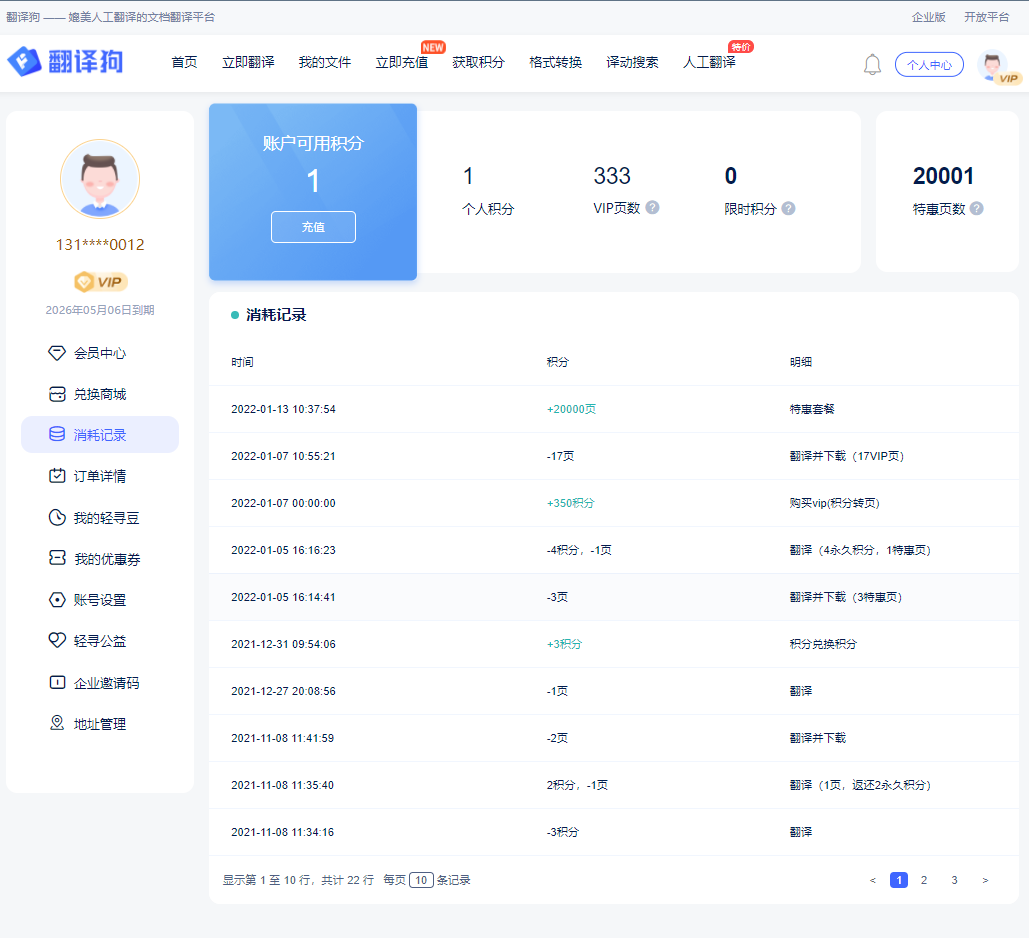Open 会员中心 via its diamond icon
This screenshot has height=938, width=1029.
(x=57, y=353)
